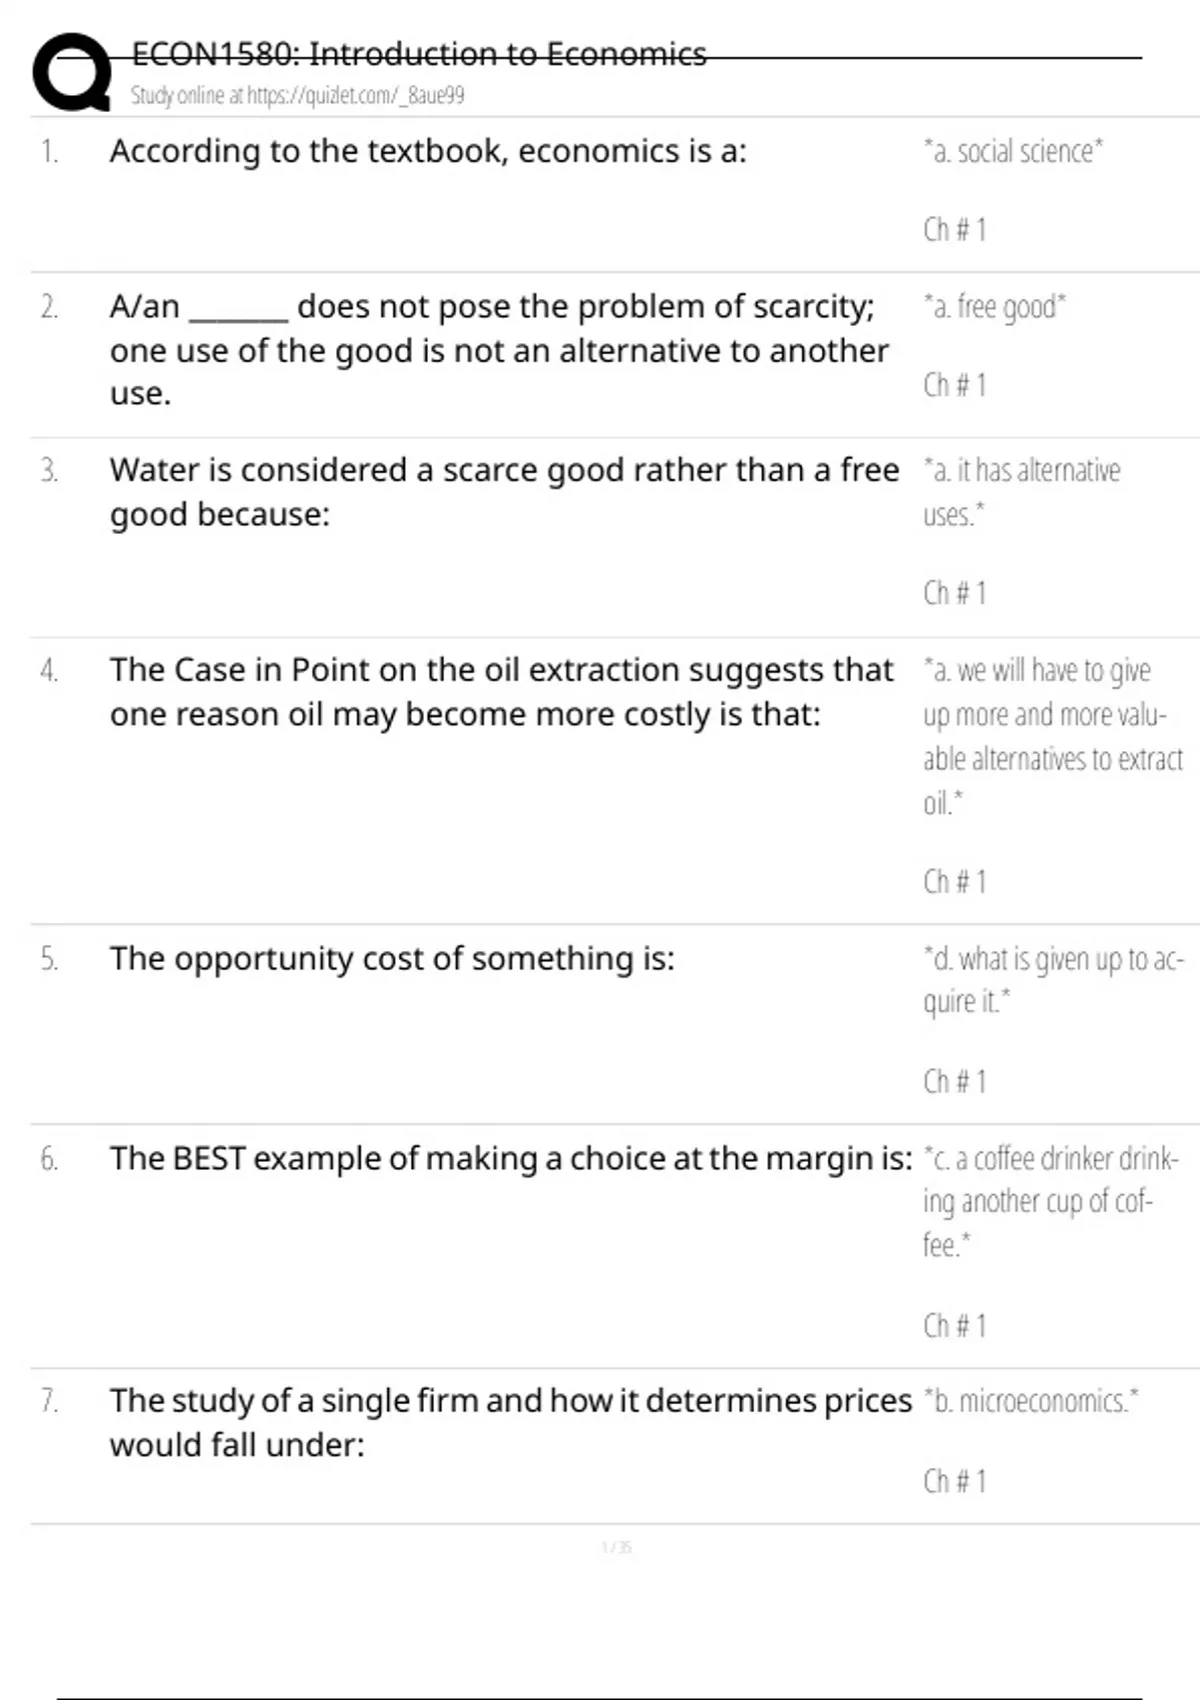Click the answer 'a. social science'
The width and height of the screenshot is (1200, 1700).
pos(1012,151)
